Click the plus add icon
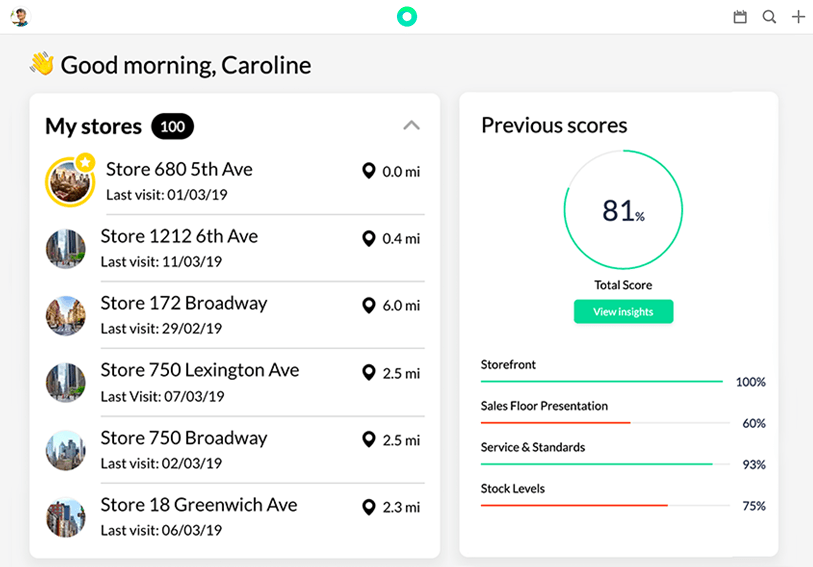The height and width of the screenshot is (567, 813). (x=798, y=17)
